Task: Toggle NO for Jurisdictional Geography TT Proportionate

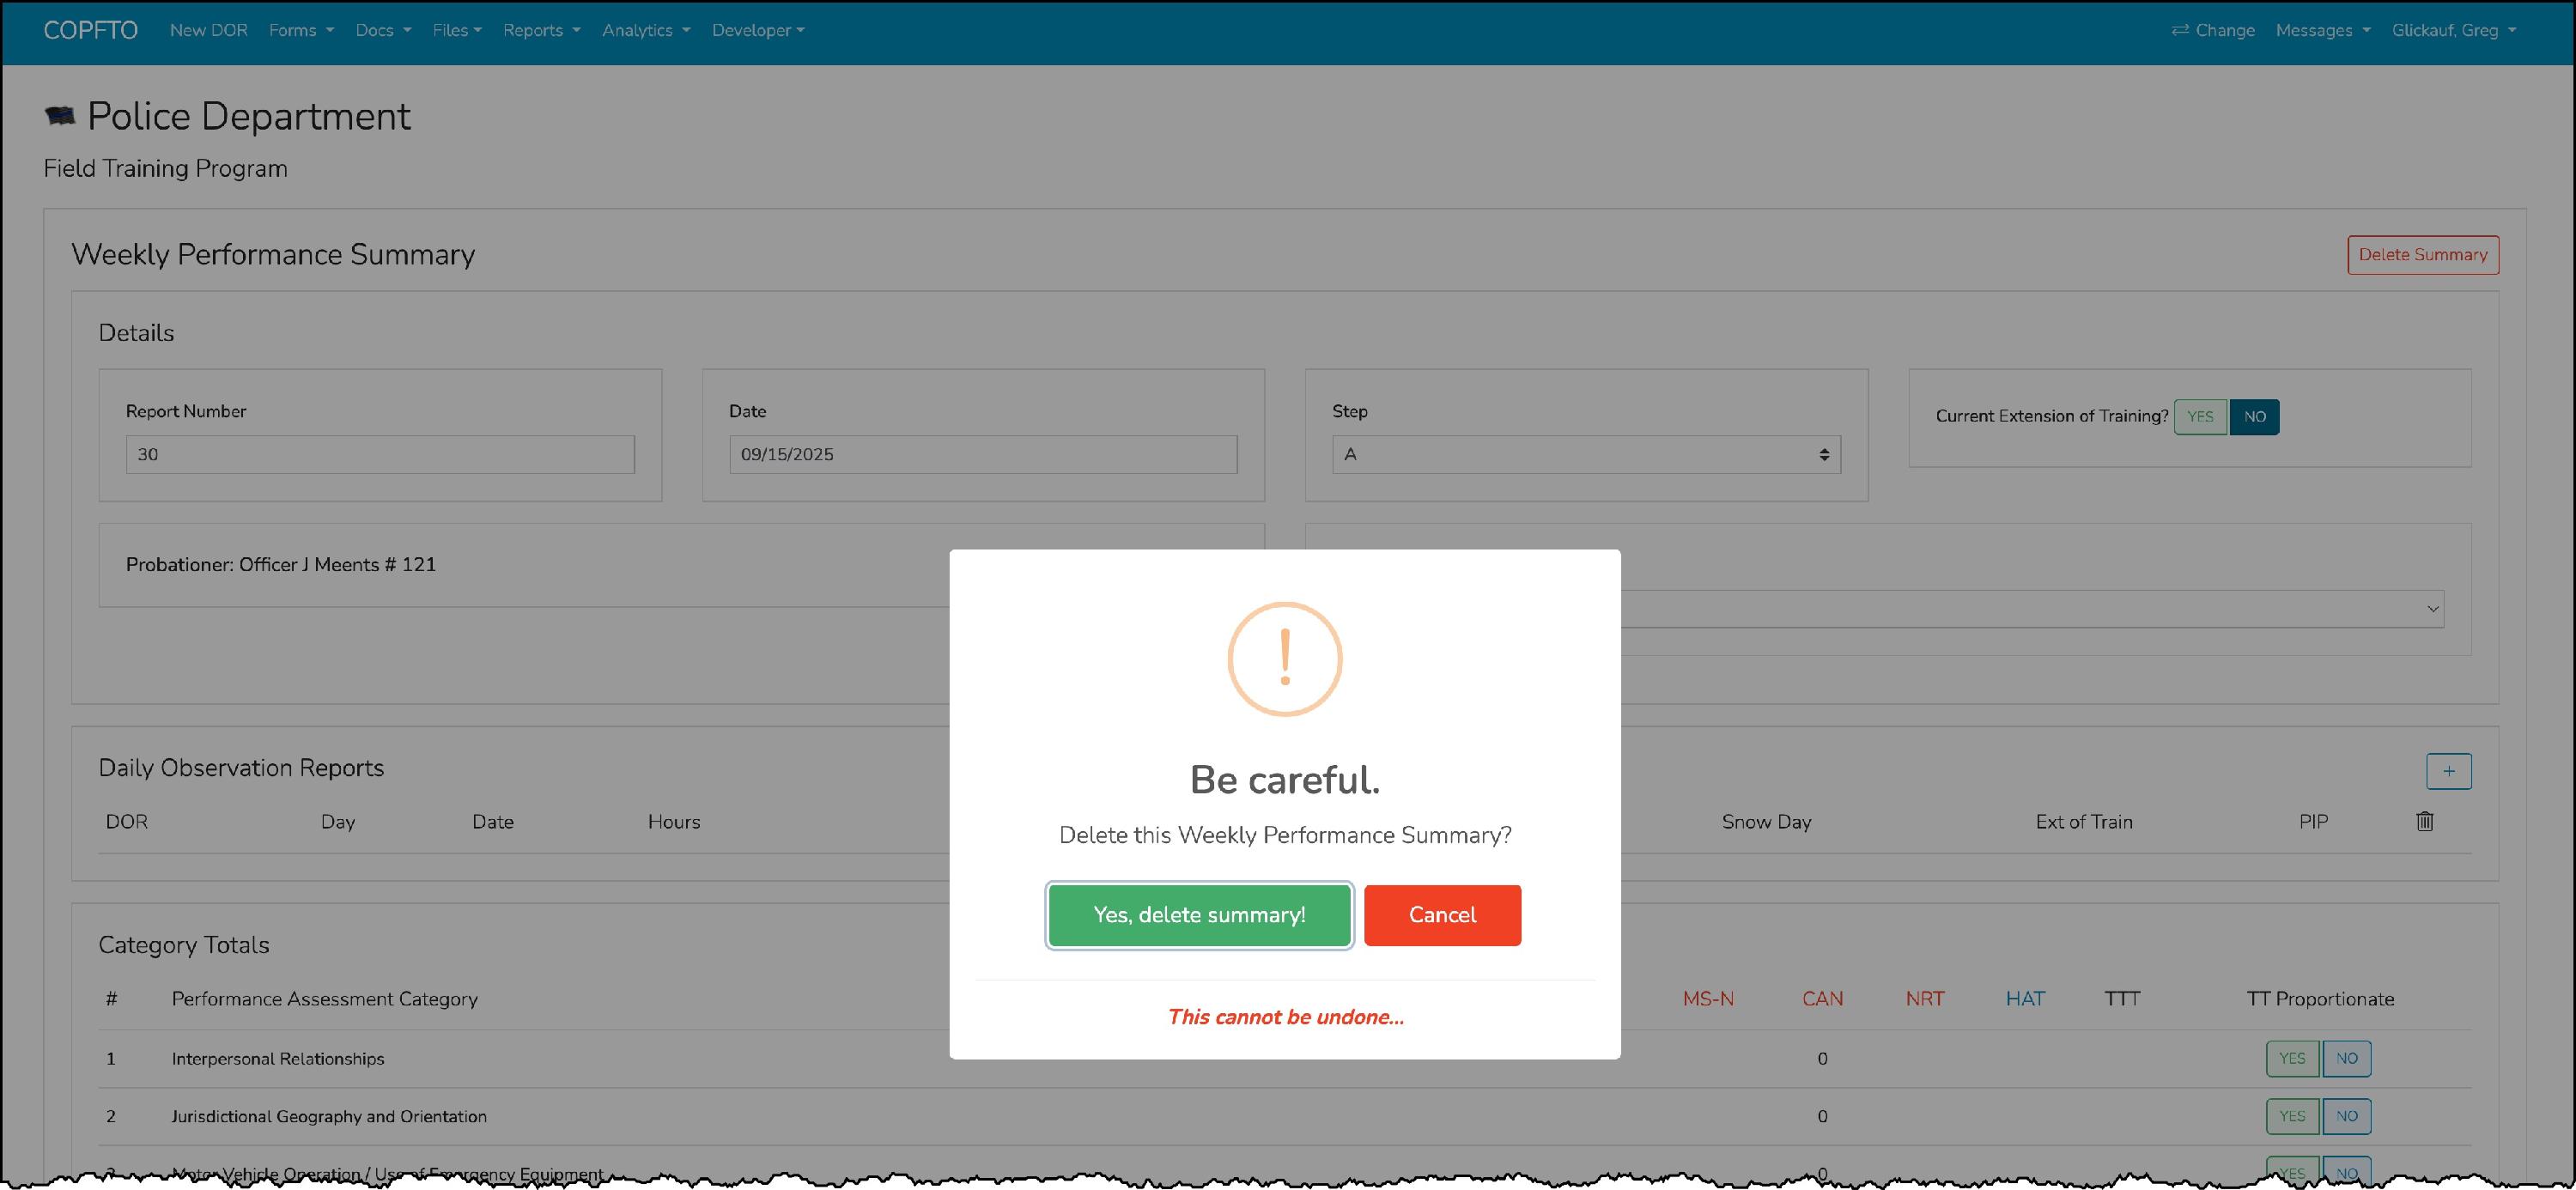Action: tap(2346, 1116)
